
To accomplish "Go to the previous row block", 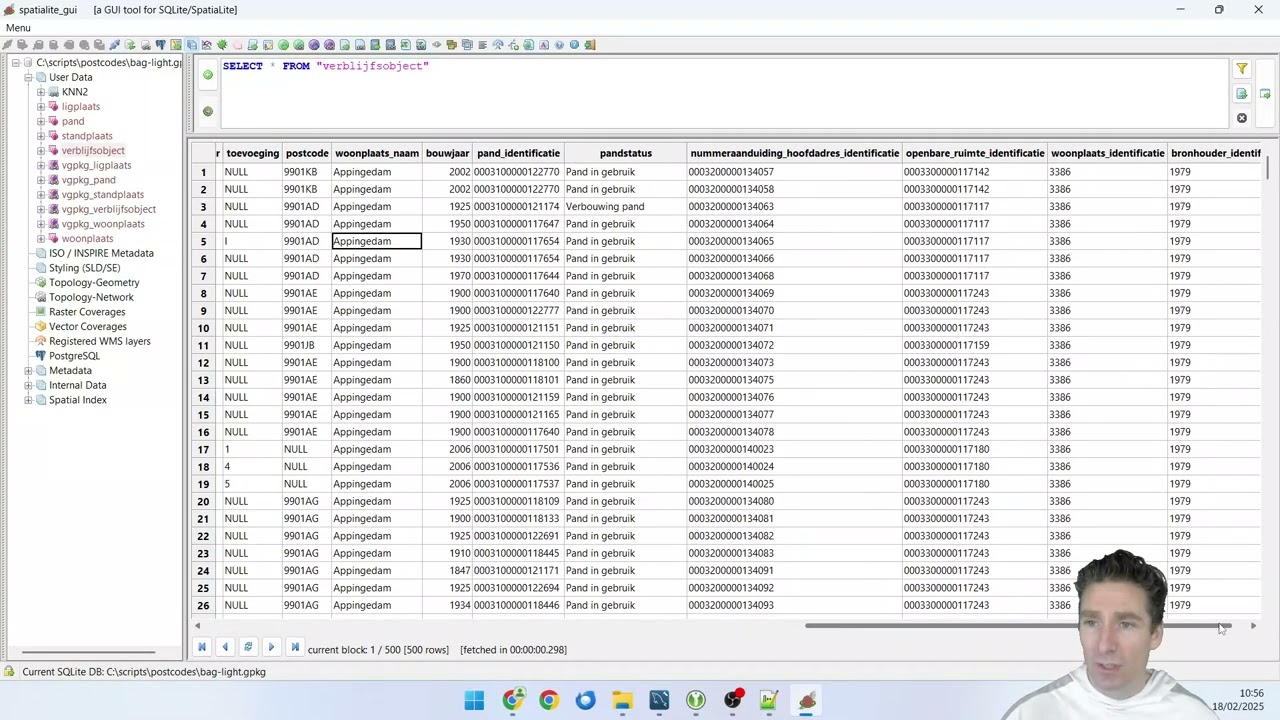I will click(x=225, y=648).
